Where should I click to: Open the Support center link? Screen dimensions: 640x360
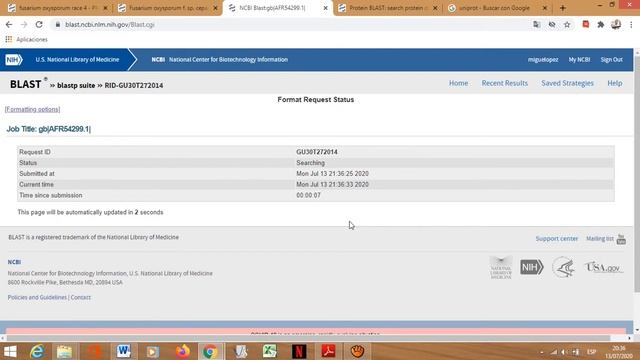click(557, 238)
